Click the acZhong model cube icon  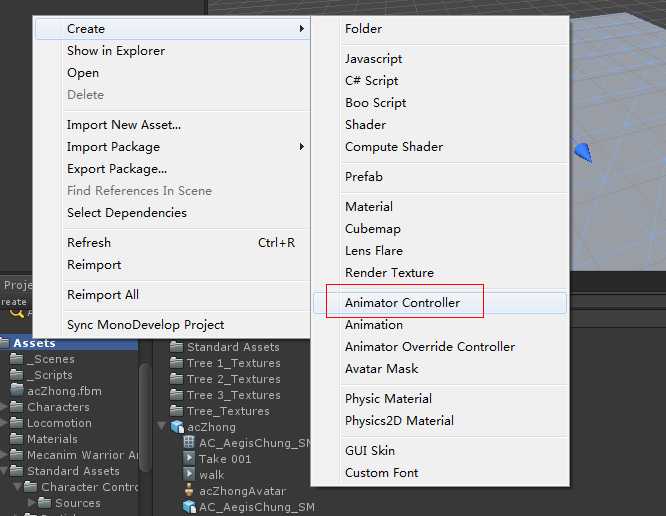177,426
